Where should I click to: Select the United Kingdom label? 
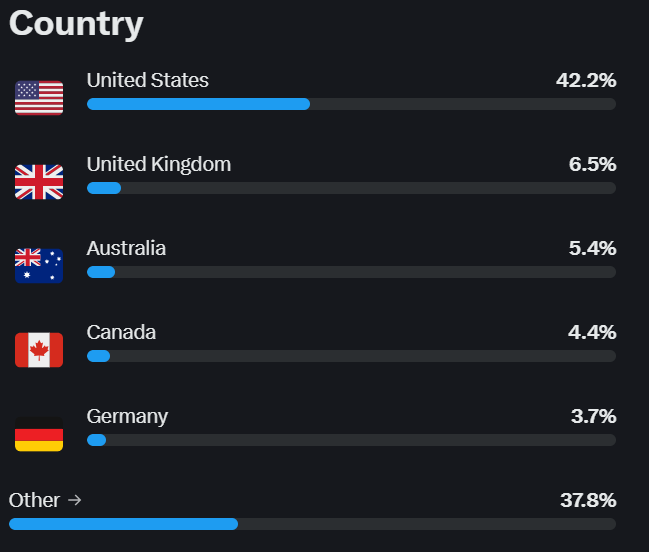(159, 164)
